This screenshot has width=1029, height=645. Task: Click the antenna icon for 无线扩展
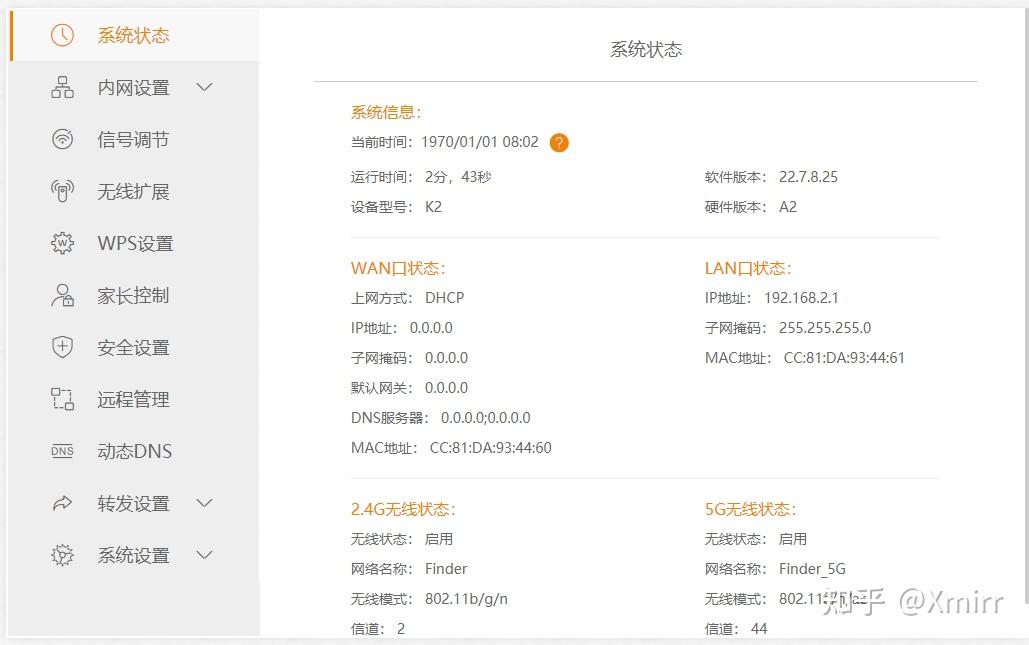click(62, 191)
